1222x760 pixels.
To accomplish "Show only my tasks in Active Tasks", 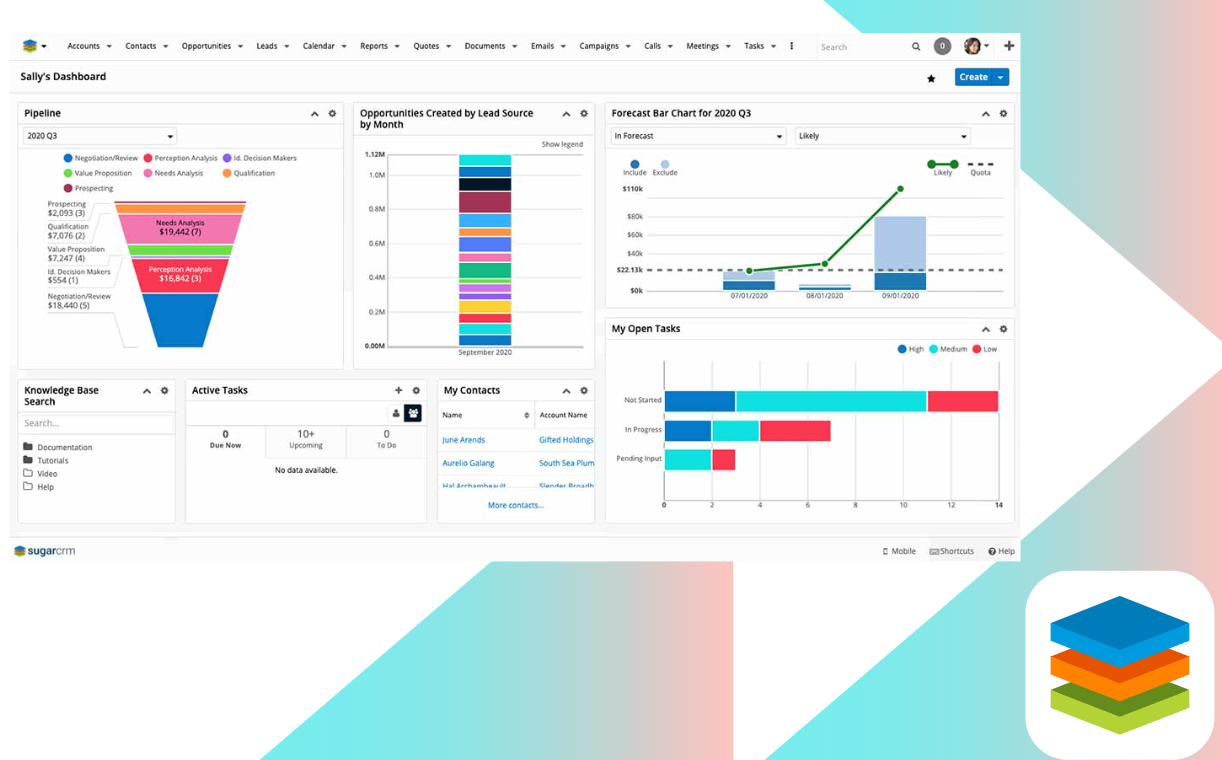I will coord(396,414).
